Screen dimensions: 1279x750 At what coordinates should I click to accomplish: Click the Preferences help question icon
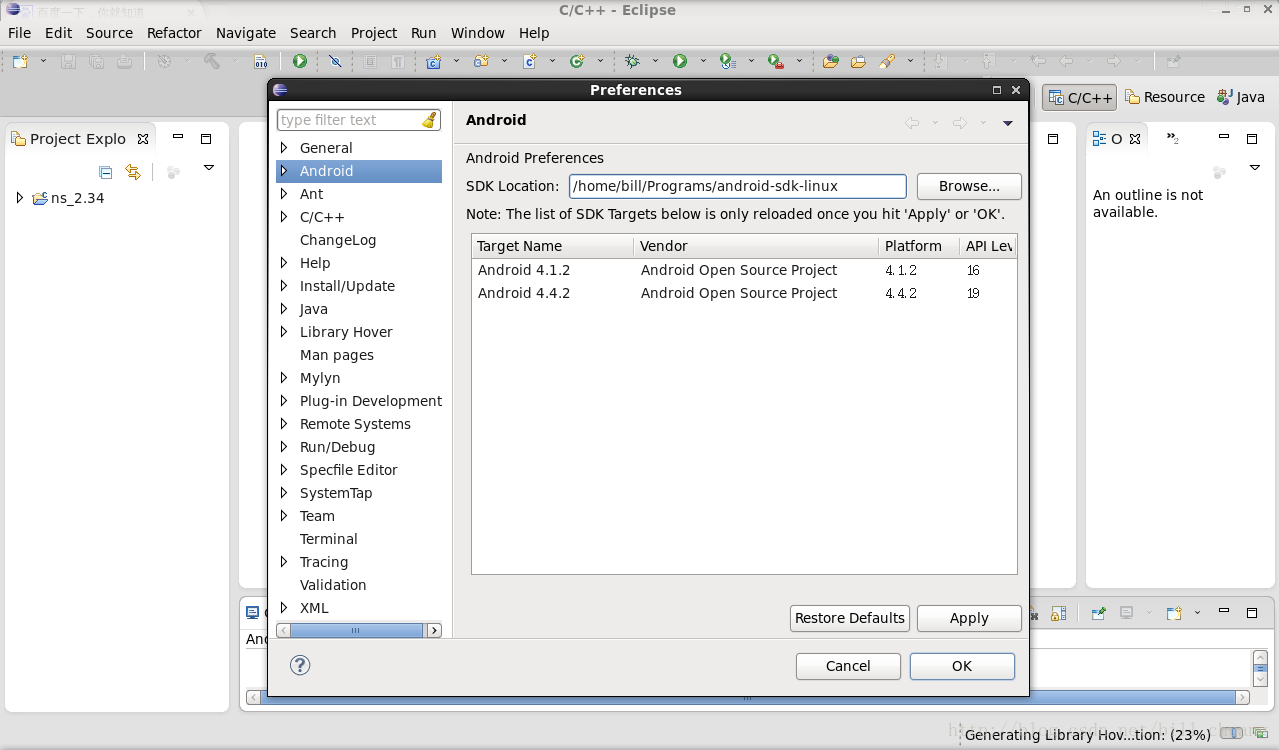coord(300,665)
